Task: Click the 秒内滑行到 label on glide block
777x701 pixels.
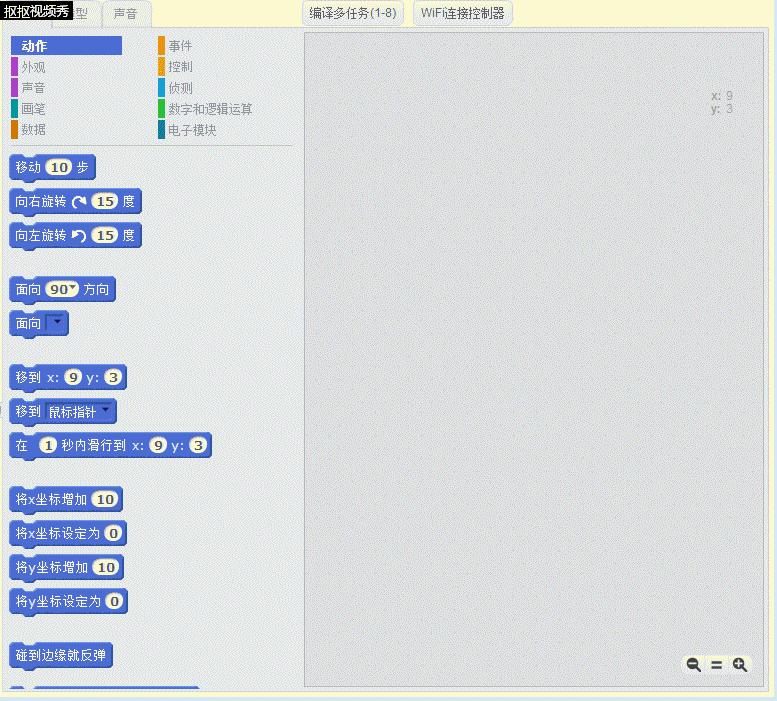Action: (94, 445)
